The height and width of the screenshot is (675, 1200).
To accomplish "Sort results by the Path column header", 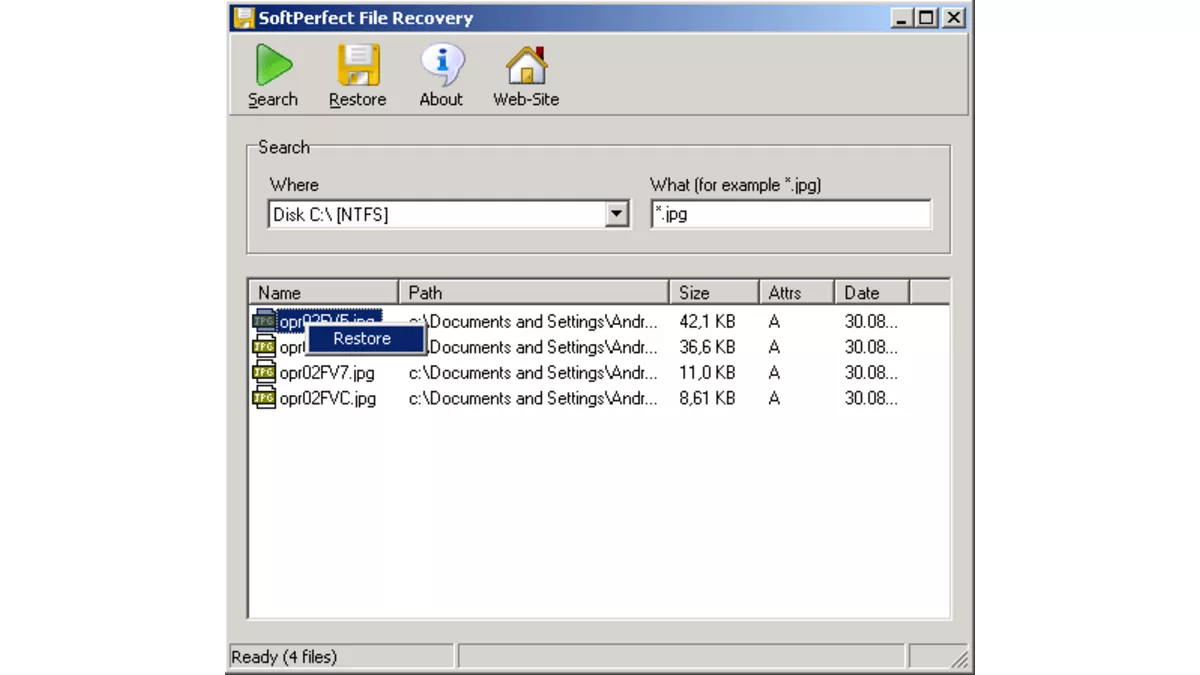I will click(x=533, y=293).
